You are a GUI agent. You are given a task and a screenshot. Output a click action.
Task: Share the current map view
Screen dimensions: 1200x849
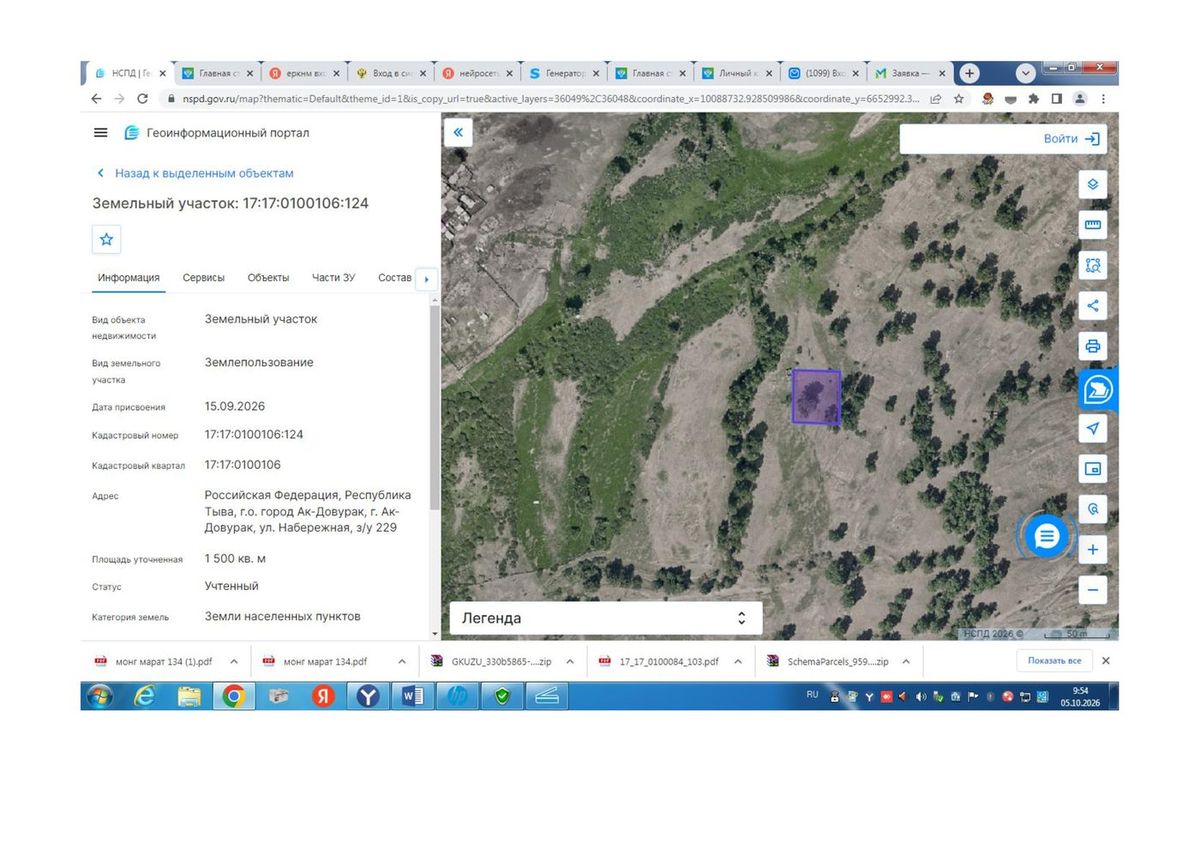[x=1093, y=306]
